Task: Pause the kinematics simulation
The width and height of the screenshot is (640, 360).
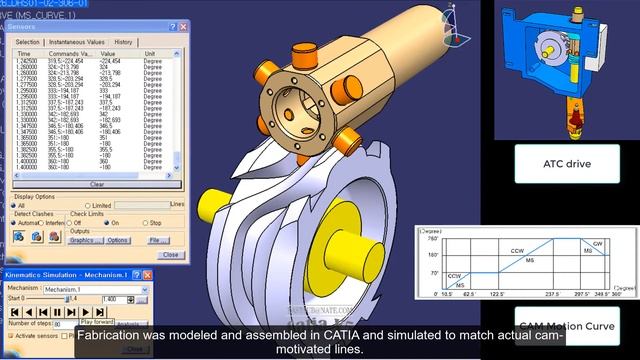Action: pyautogui.click(x=57, y=312)
